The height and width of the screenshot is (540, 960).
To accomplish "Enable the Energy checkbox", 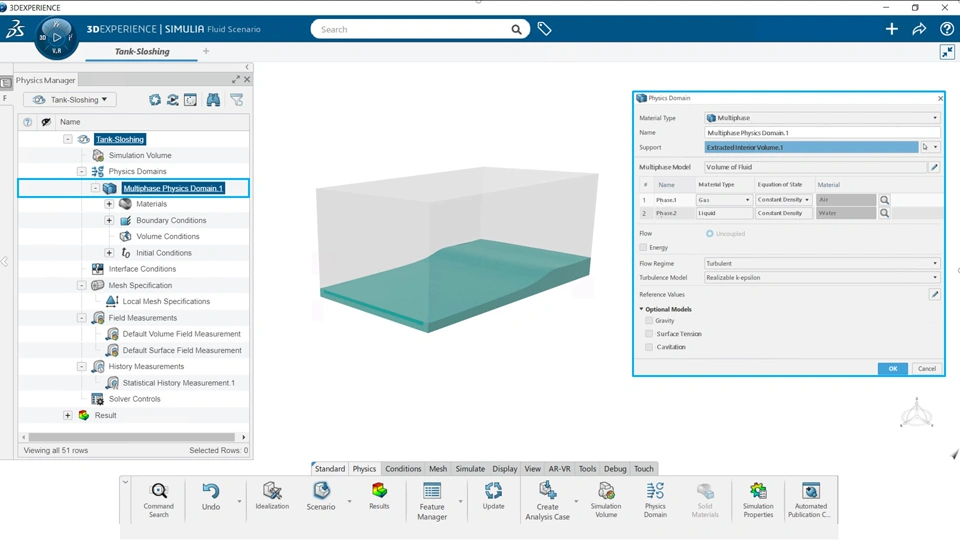I will click(643, 247).
